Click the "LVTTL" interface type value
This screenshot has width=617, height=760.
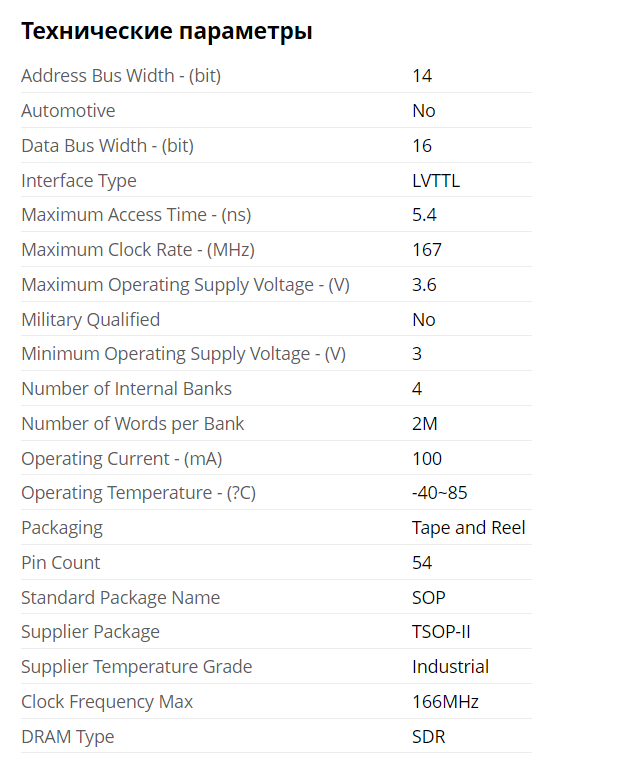[x=436, y=181]
